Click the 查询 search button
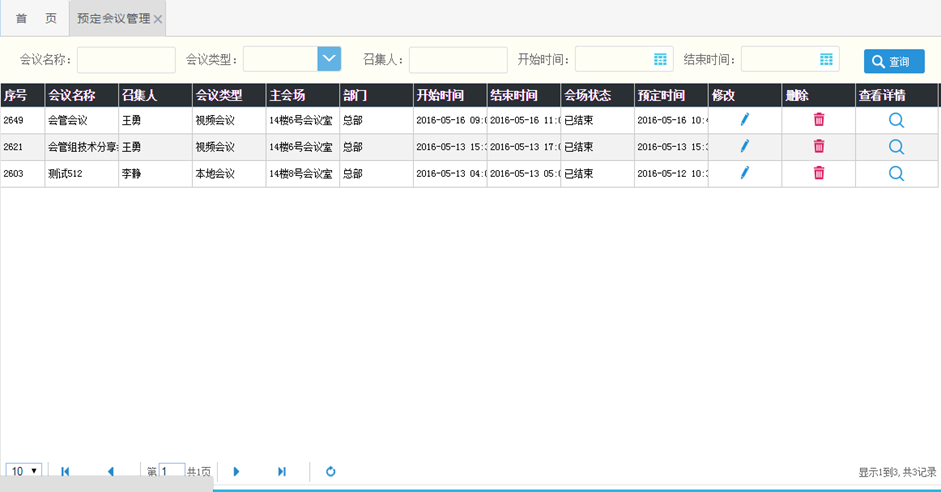The height and width of the screenshot is (492, 941). tap(893, 61)
